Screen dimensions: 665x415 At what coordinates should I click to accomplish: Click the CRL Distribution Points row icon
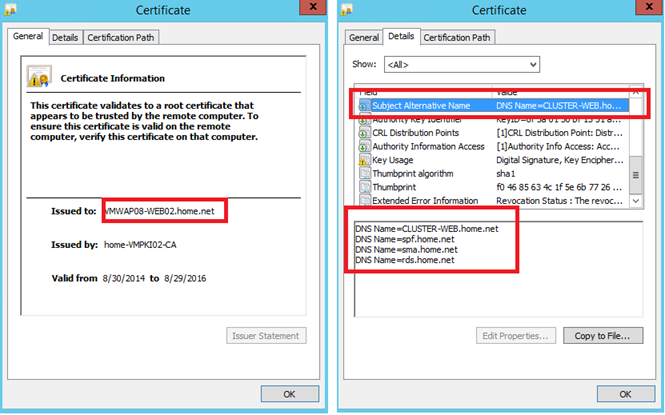(364, 133)
